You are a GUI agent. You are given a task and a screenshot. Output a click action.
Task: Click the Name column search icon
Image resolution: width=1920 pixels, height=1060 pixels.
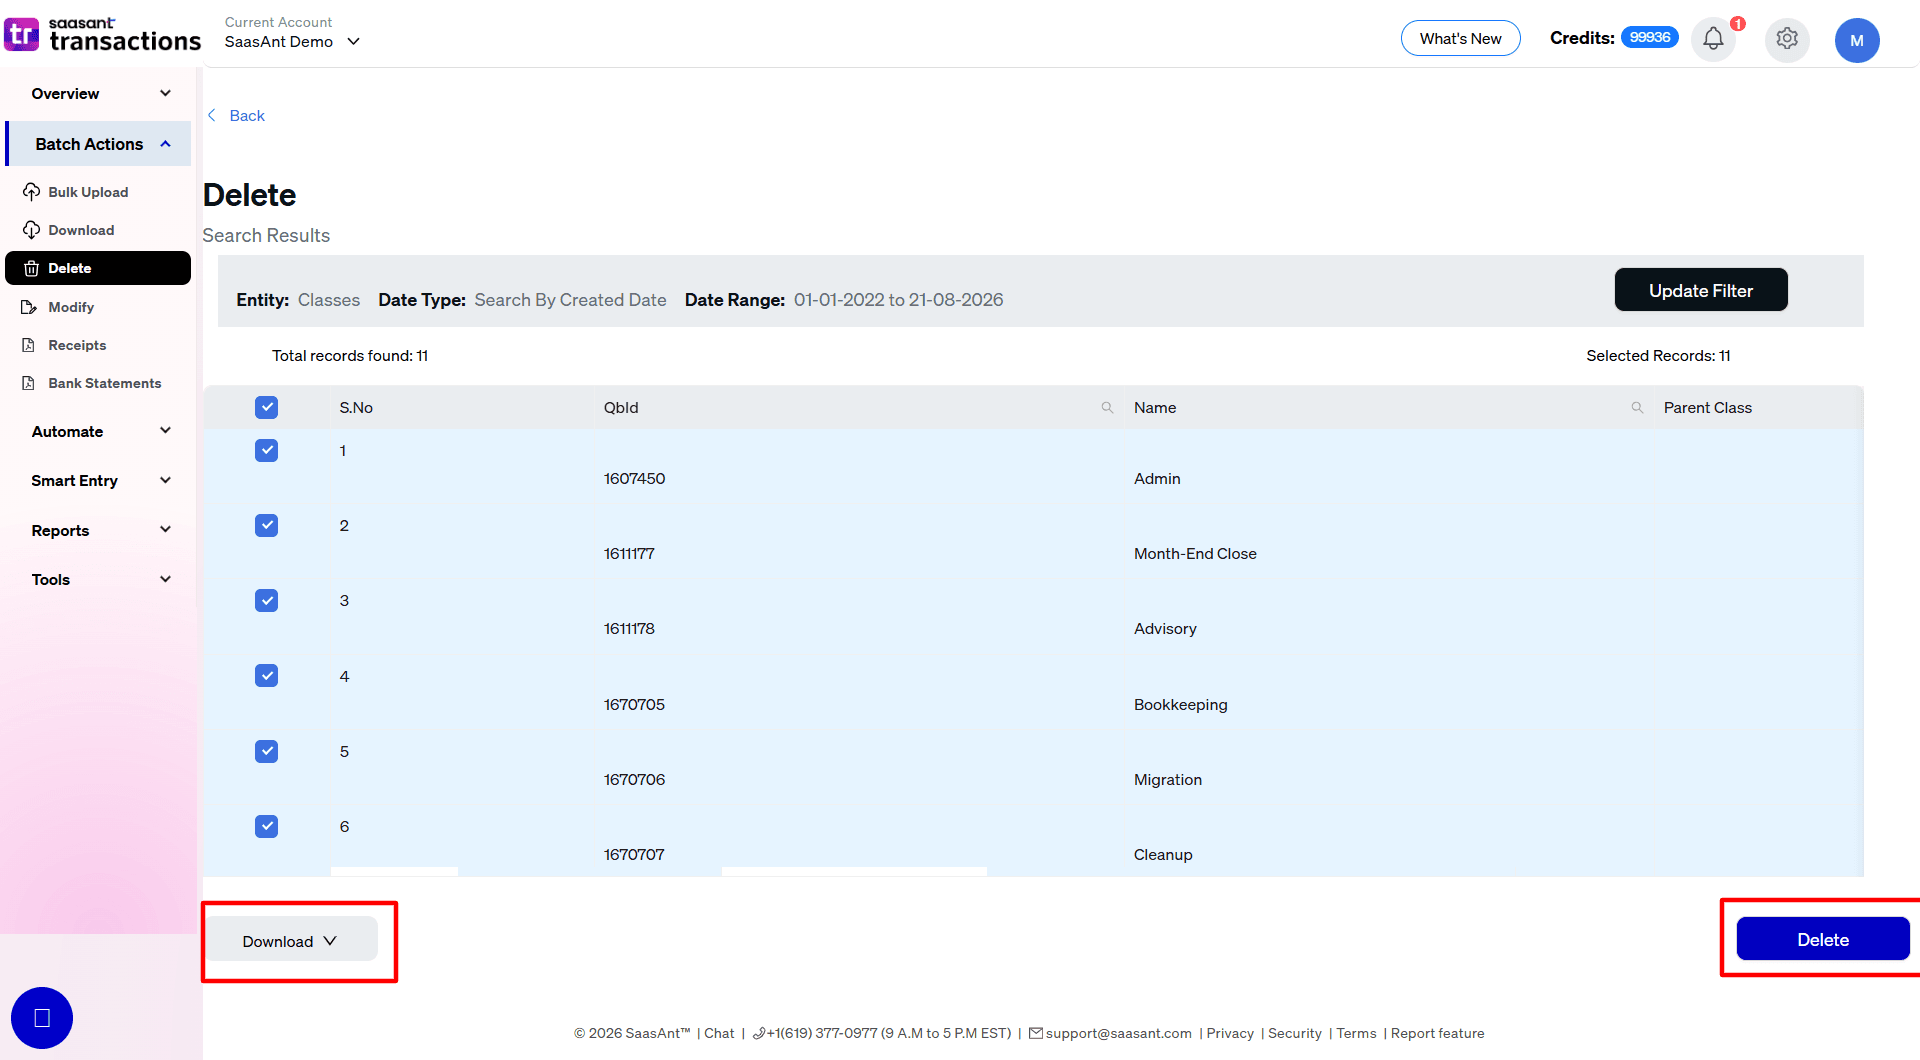[1637, 408]
